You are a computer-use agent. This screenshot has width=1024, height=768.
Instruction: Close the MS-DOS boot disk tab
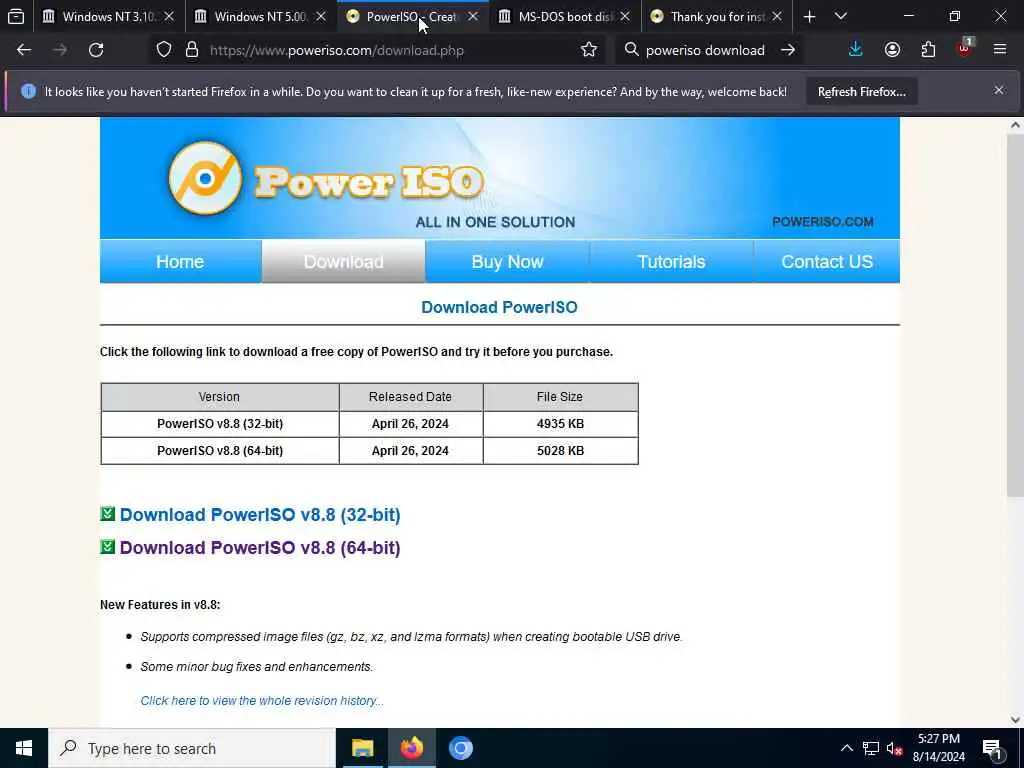pyautogui.click(x=625, y=16)
